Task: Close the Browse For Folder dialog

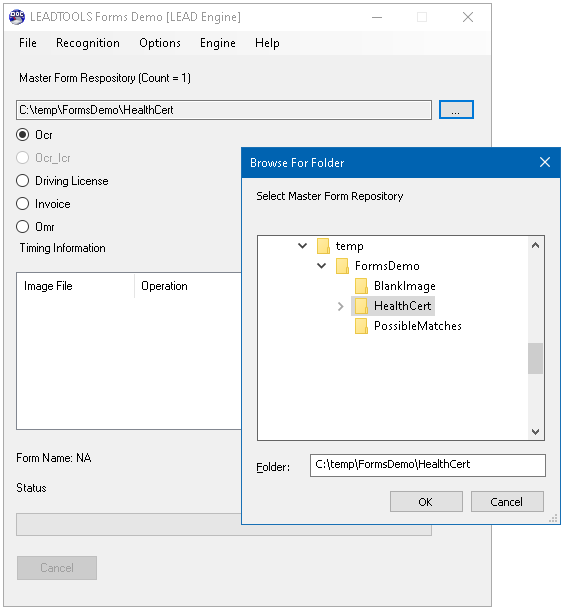Action: pyautogui.click(x=545, y=162)
